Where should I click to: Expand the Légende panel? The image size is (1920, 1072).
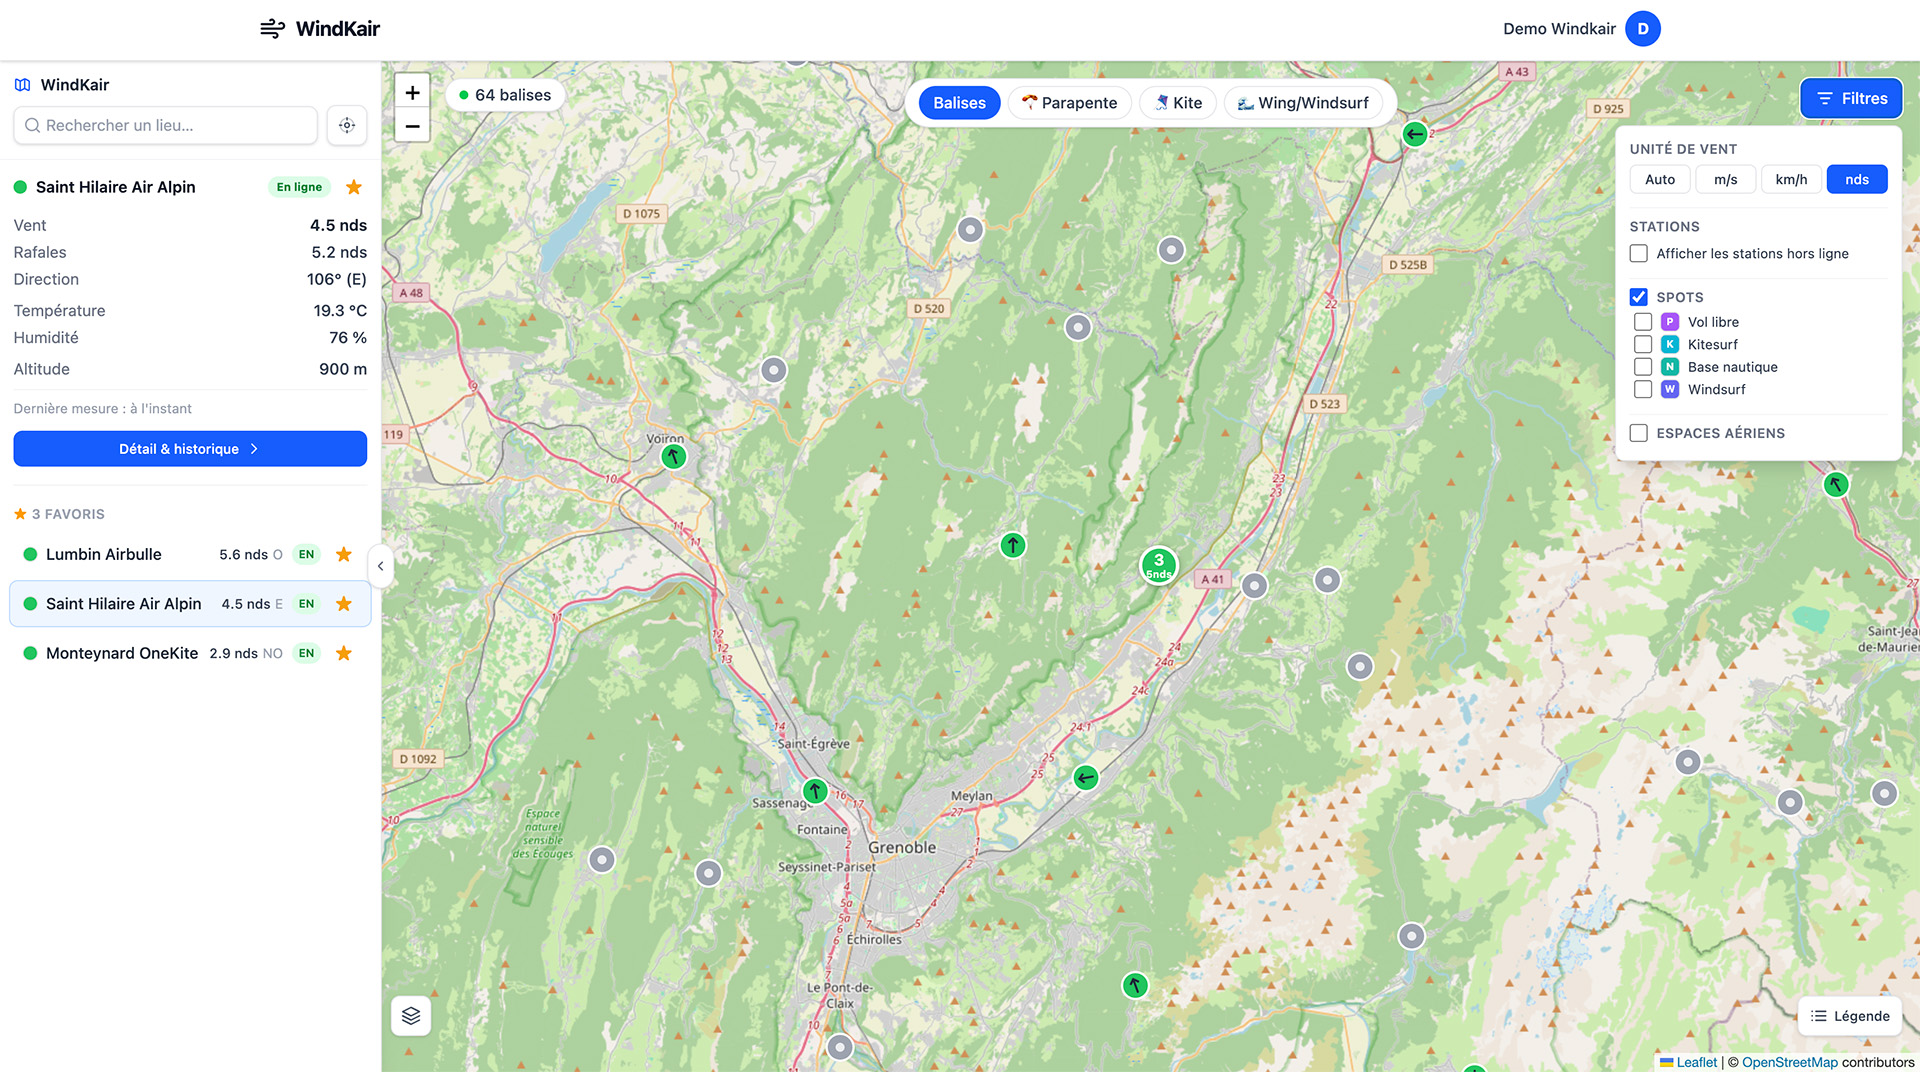(1850, 1016)
